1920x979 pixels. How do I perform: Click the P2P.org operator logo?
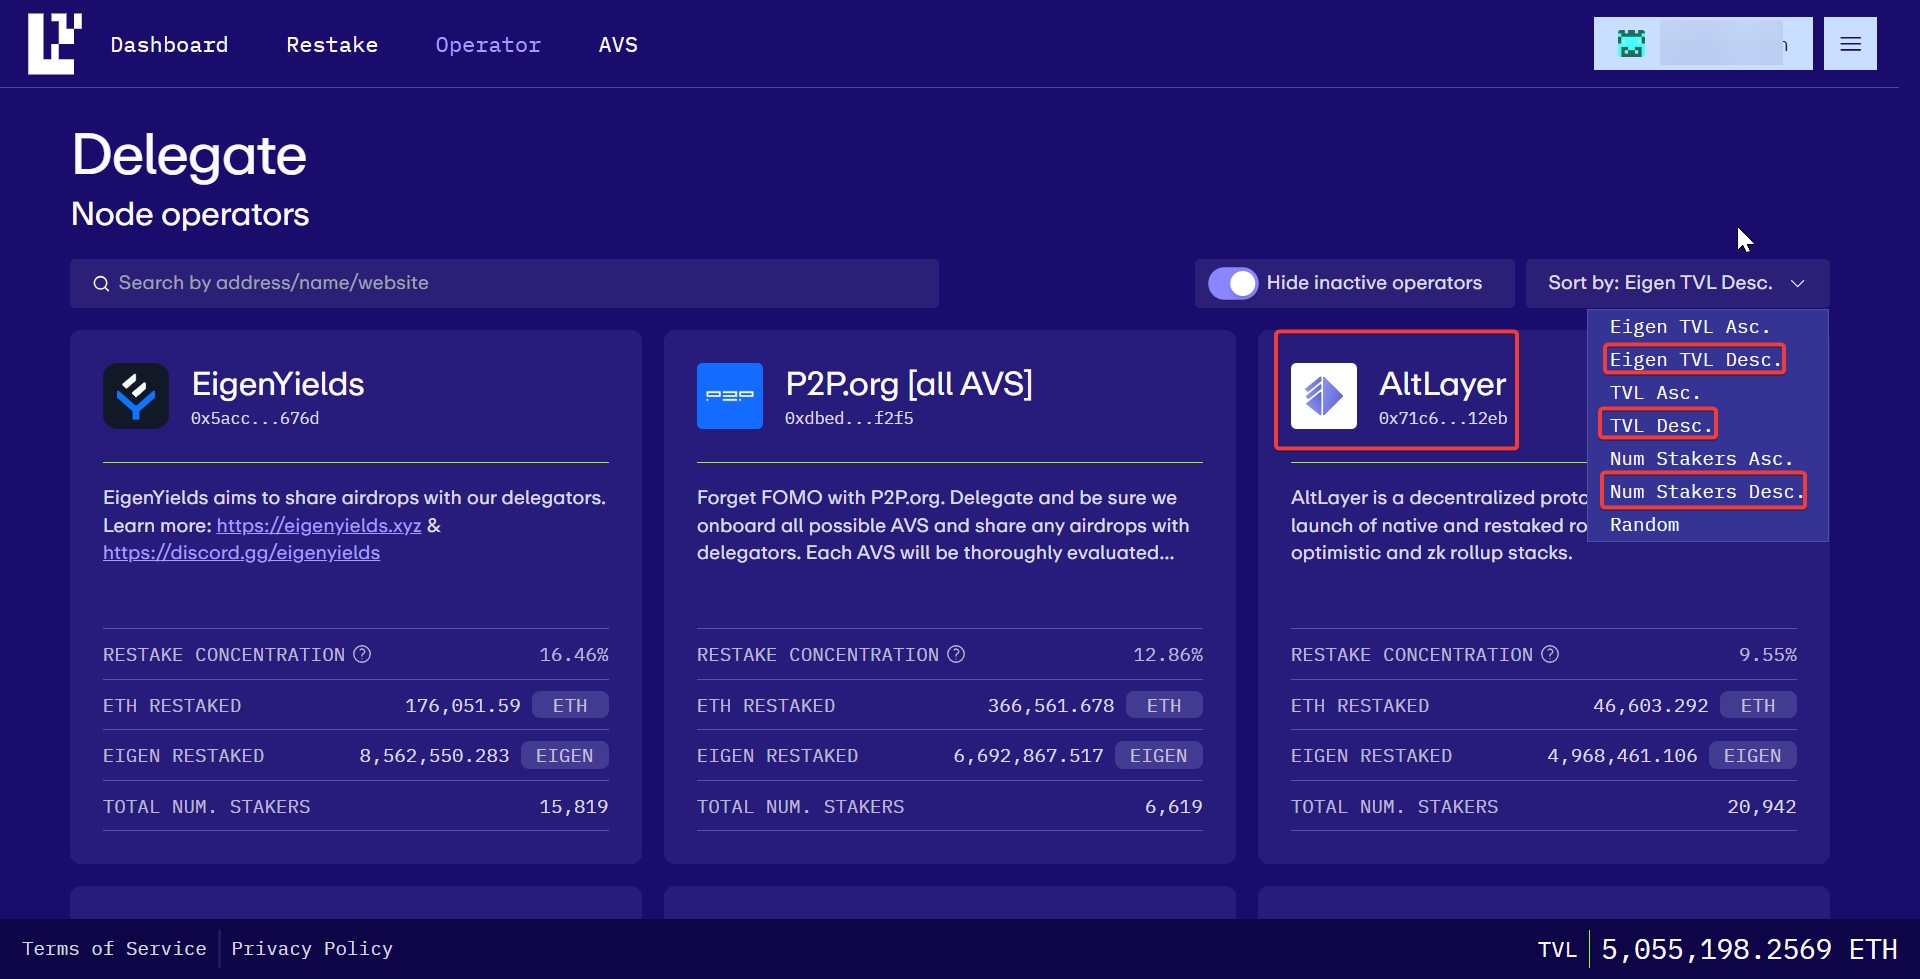(729, 396)
